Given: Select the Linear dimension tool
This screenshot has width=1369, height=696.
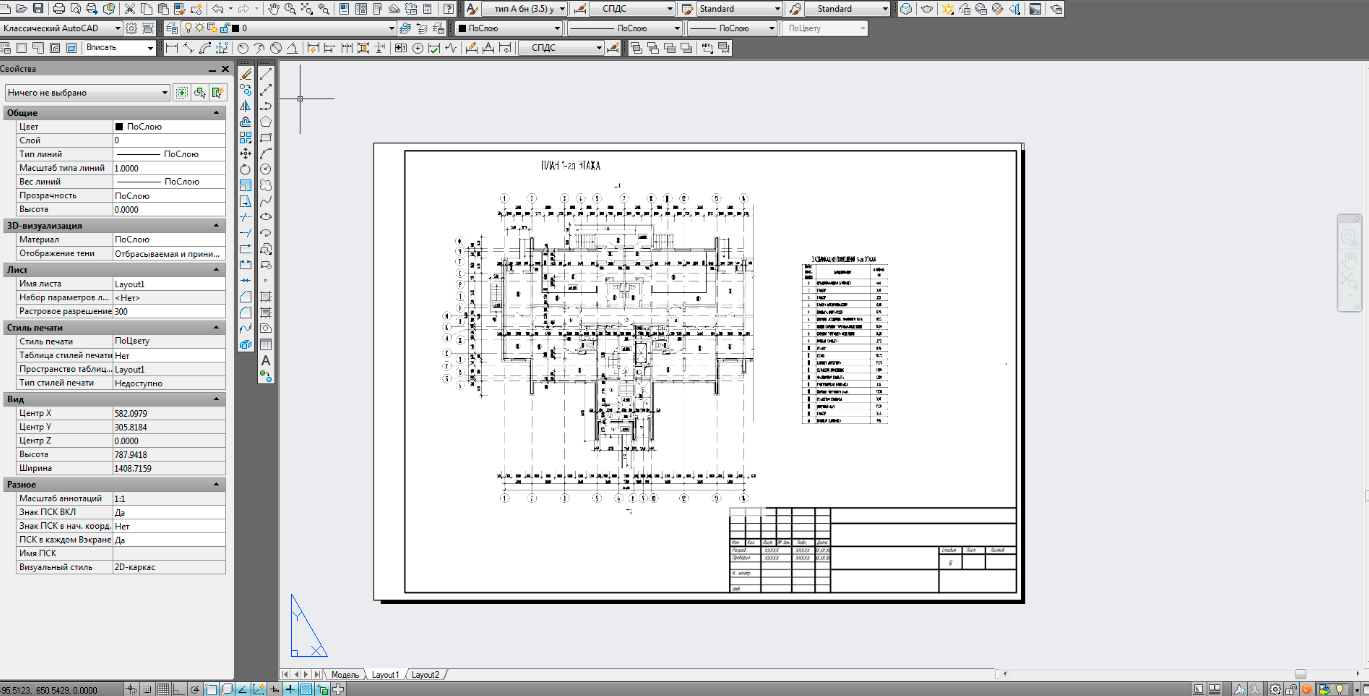Looking at the screenshot, I should point(172,47).
